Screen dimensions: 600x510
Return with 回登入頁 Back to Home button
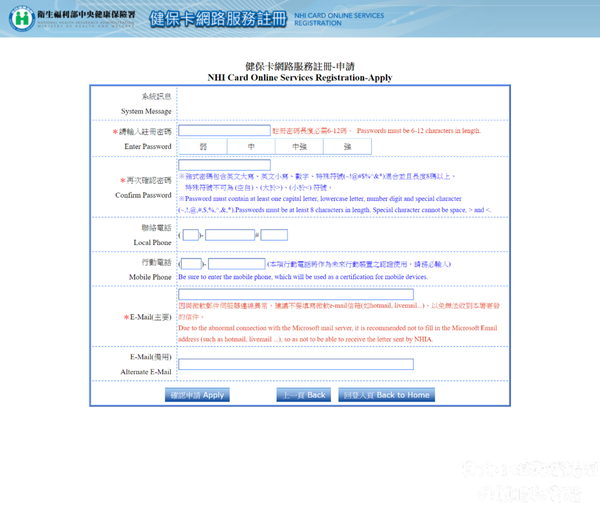386,395
